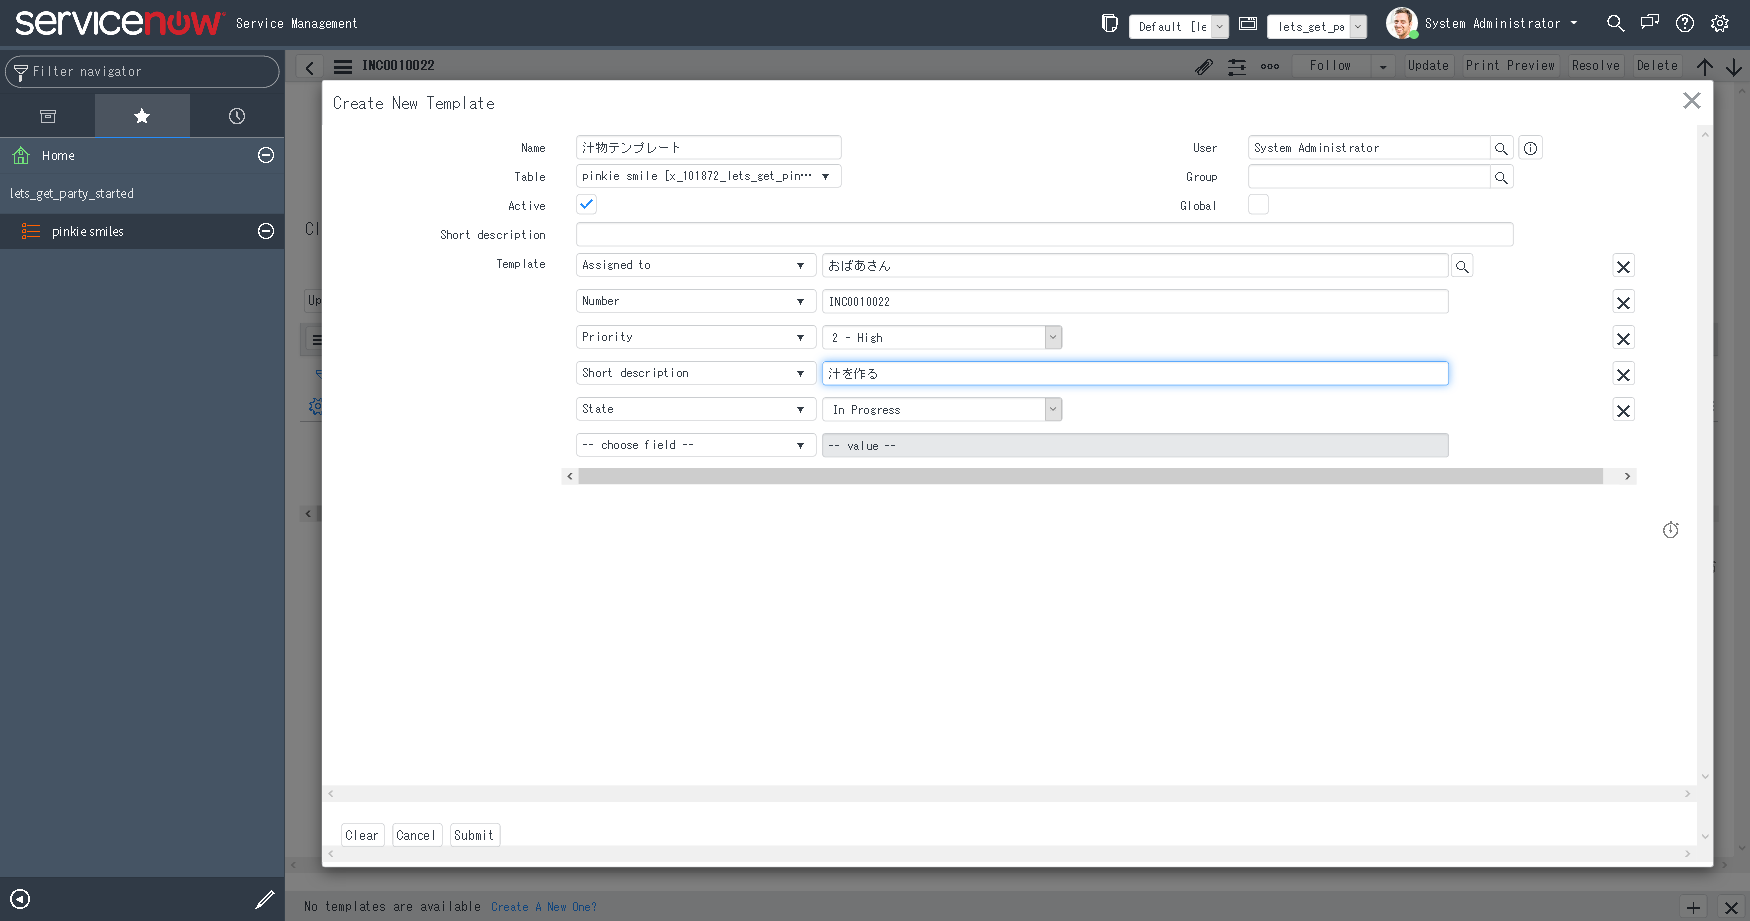
Task: Select the previous record up arrow
Action: [x=1705, y=66]
